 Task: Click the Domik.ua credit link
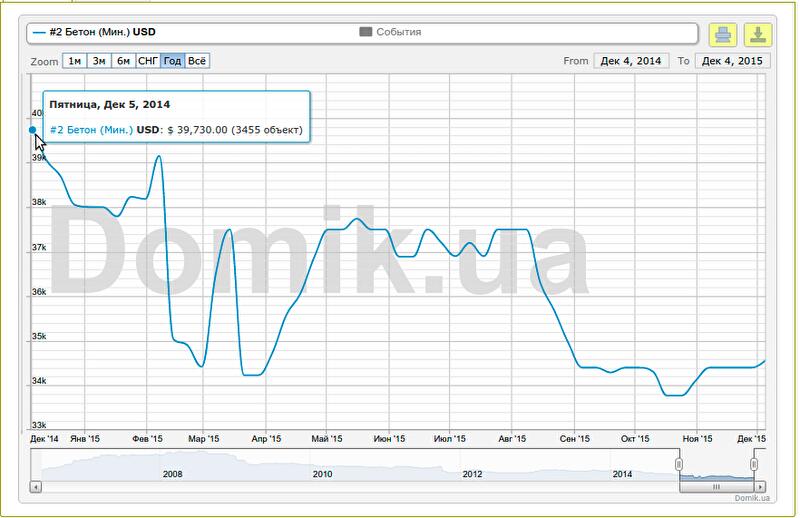(751, 498)
